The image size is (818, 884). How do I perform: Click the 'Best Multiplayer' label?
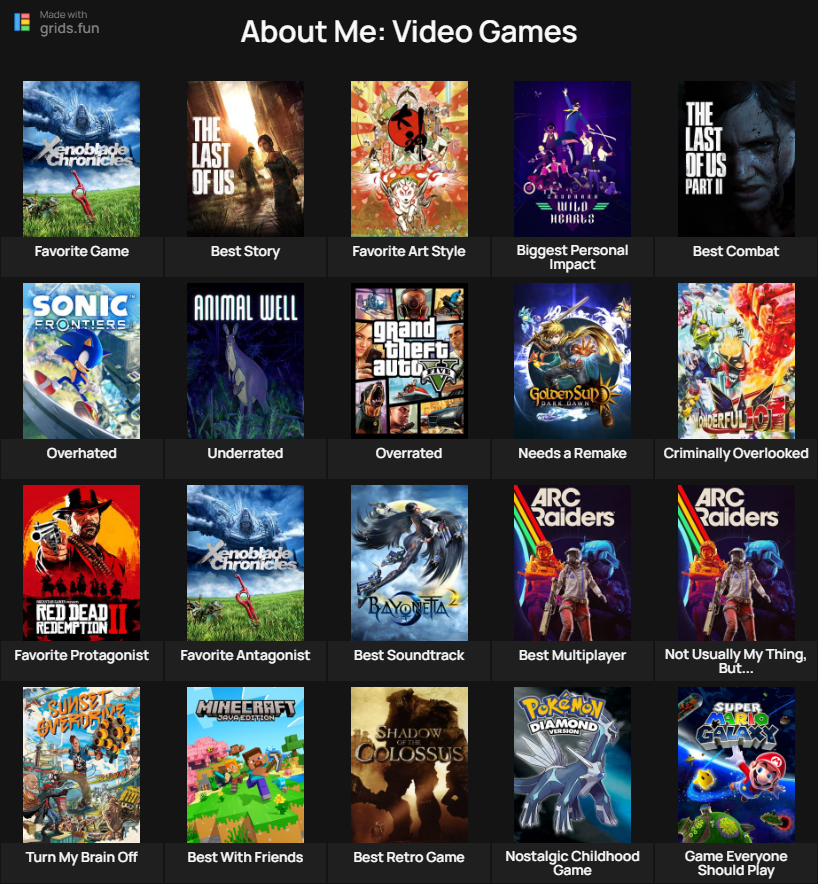(572, 655)
